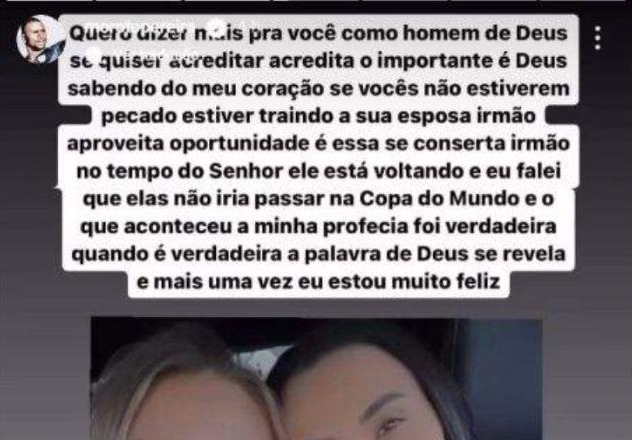632x440 pixels.
Task: Click the line 'pecado estiver traindo a sua esposa'
Action: pos(286,116)
